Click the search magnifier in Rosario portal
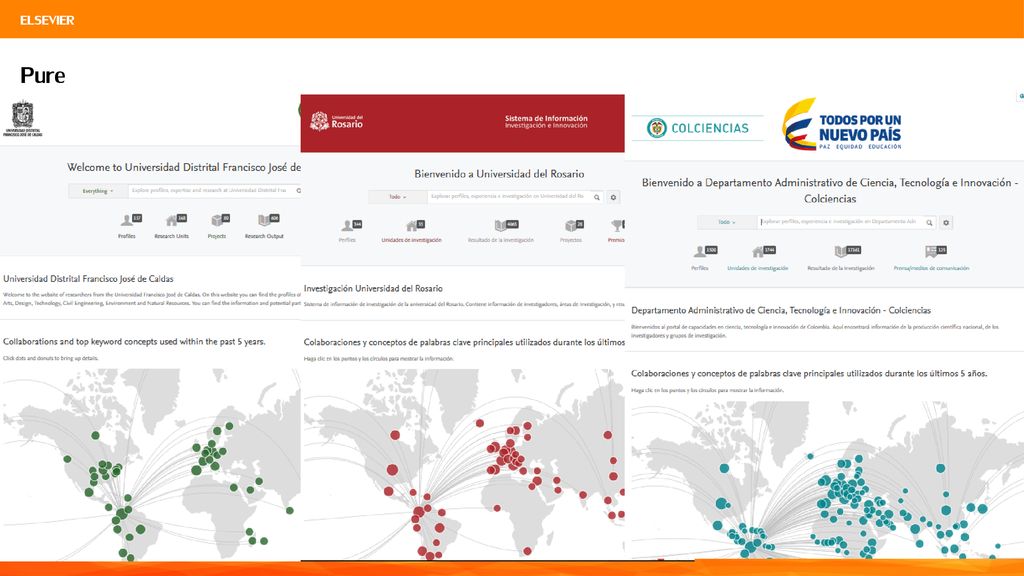 click(x=596, y=197)
